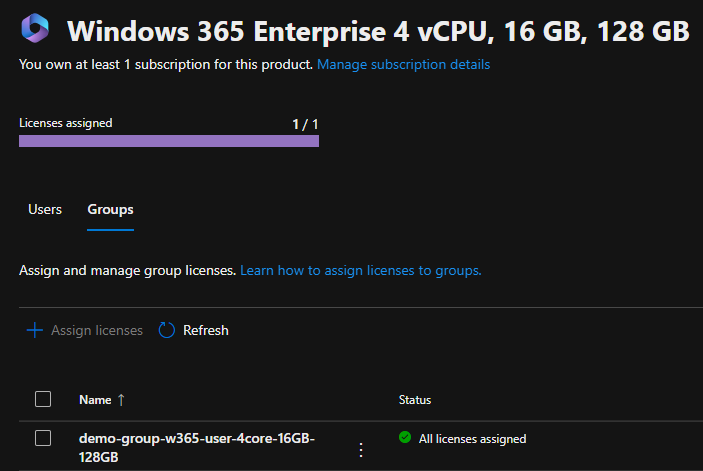Click the 1 / 1 license count
Image resolution: width=703 pixels, height=471 pixels.
304,124
